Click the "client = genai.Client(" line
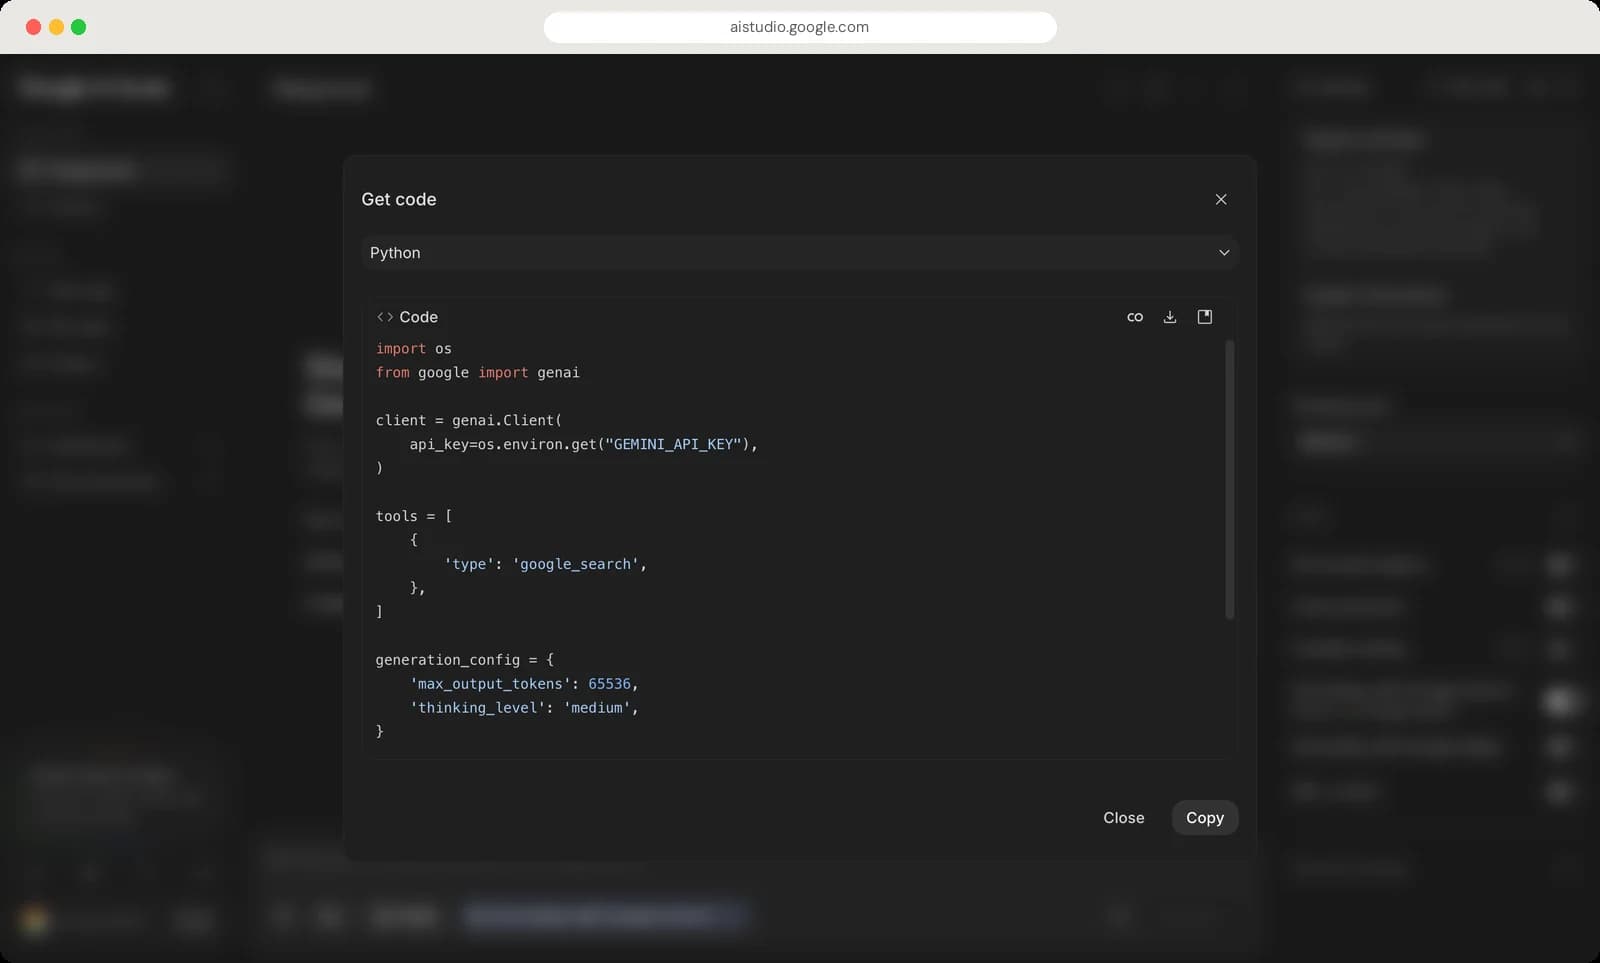Screen dimensions: 1600x963 [x=469, y=420]
